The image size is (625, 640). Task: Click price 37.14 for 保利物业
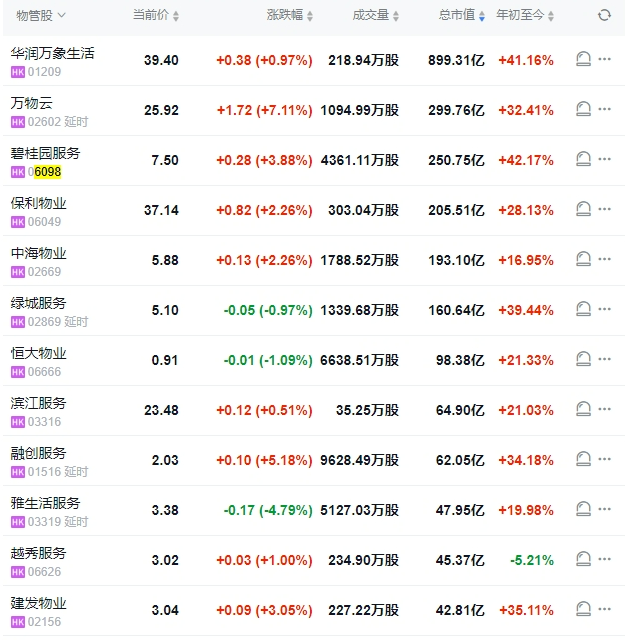click(161, 210)
